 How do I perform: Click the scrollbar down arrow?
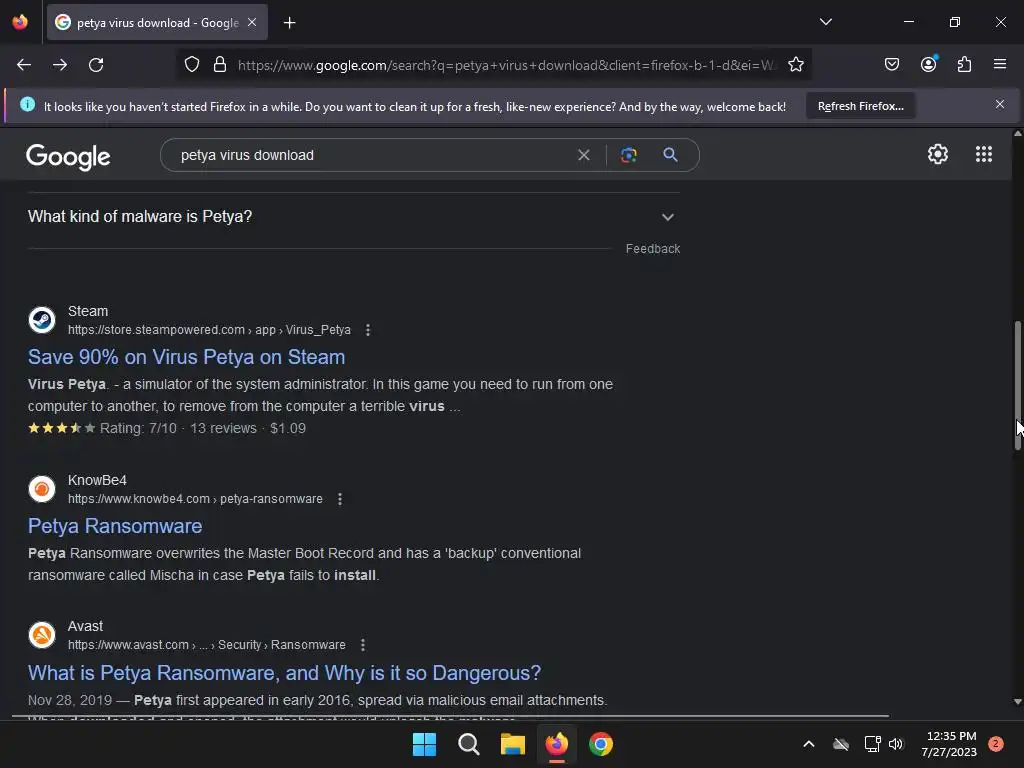1017,702
